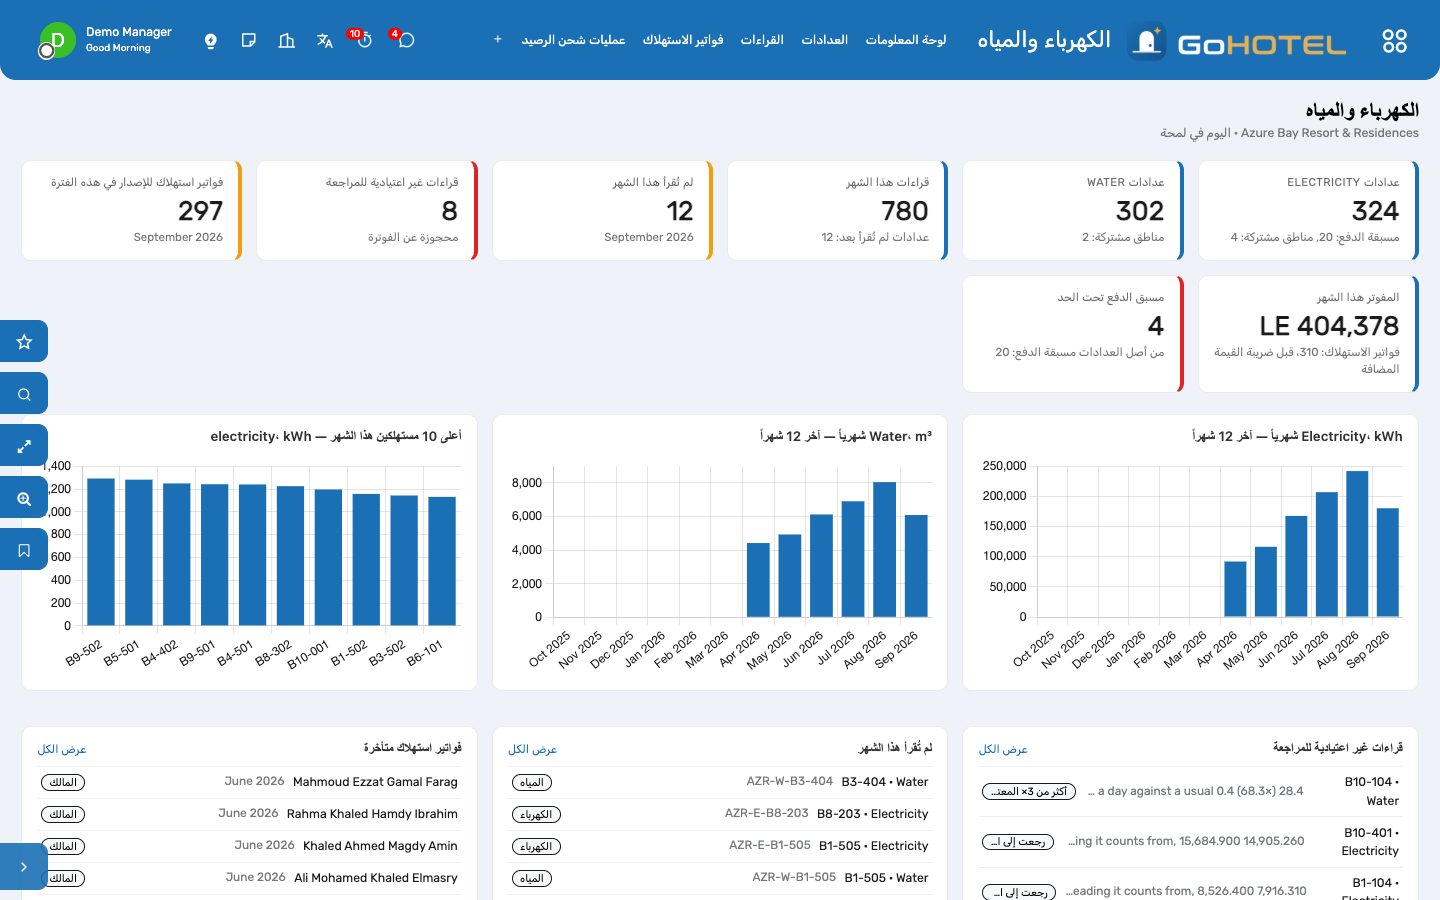The image size is (1440, 900).
Task: Click the building/property switcher icon
Action: tap(287, 41)
